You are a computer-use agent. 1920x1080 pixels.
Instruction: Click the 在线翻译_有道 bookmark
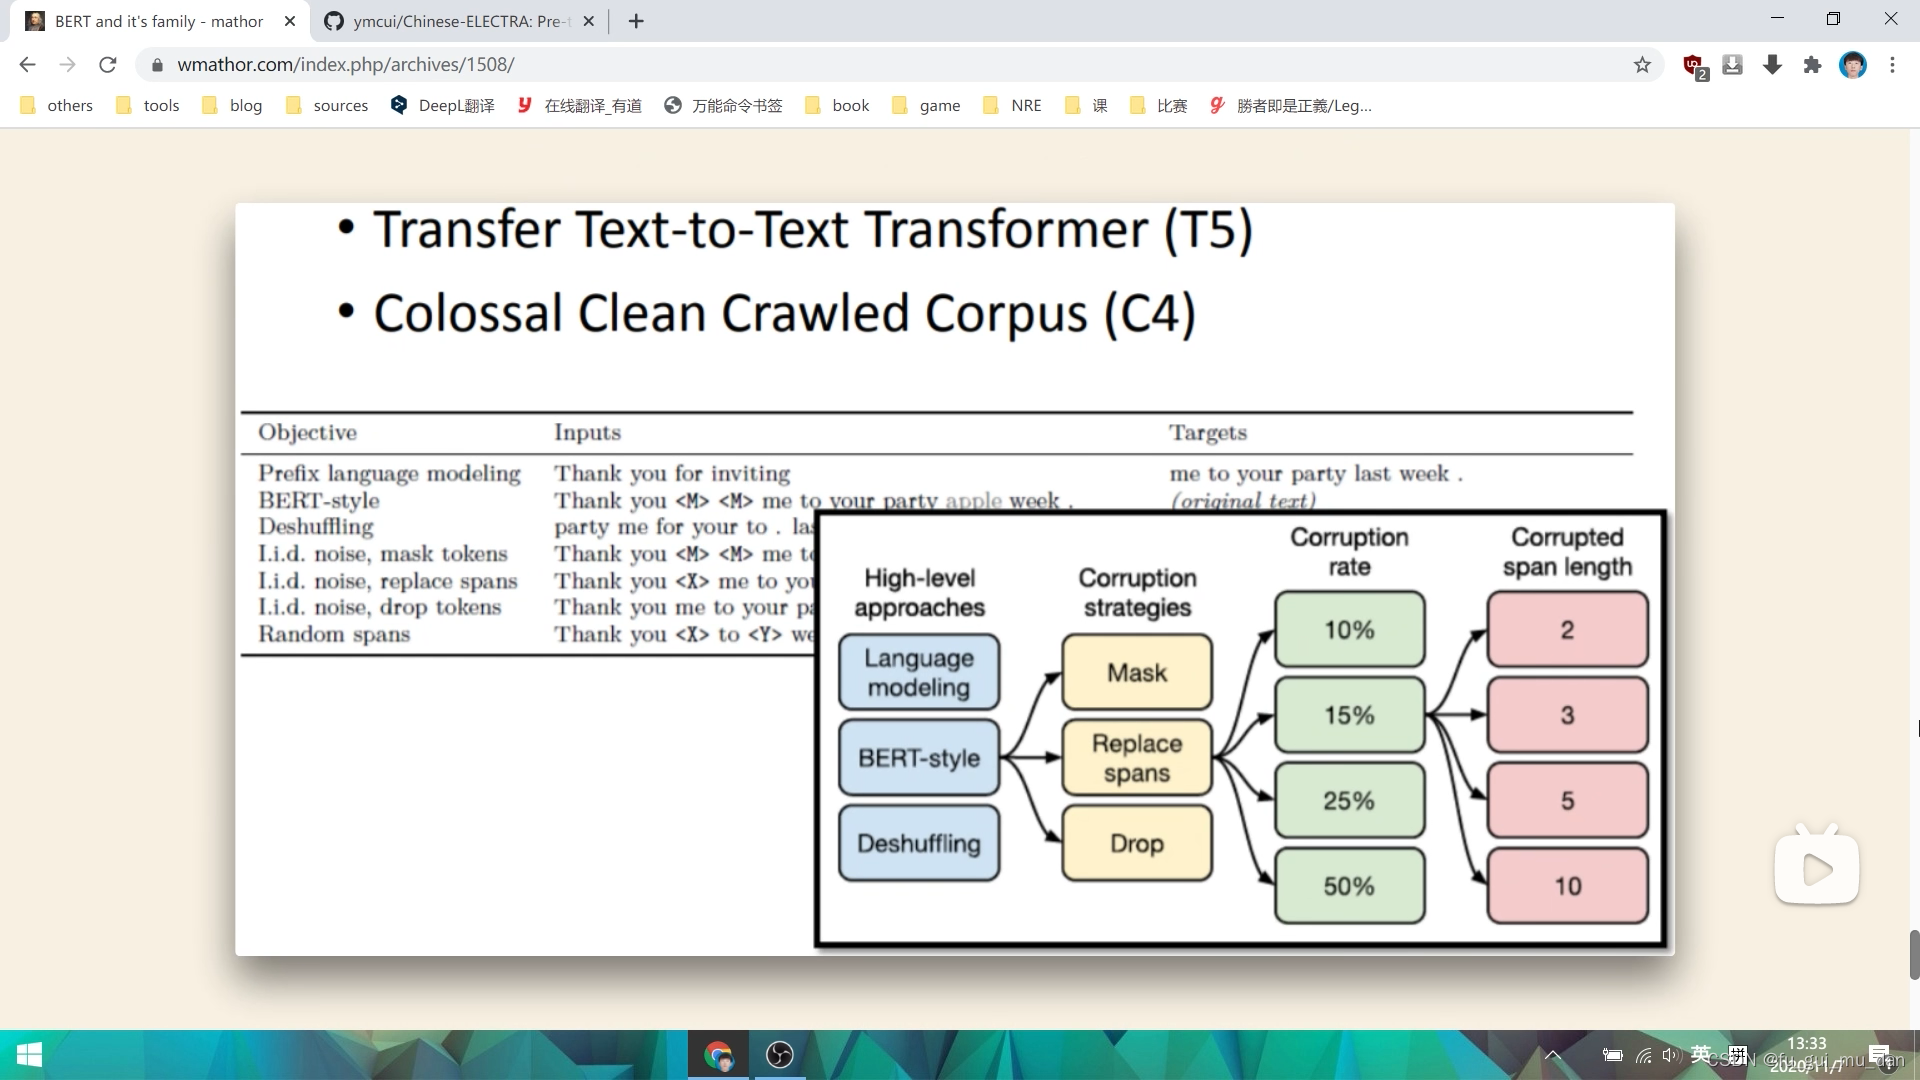click(x=591, y=104)
